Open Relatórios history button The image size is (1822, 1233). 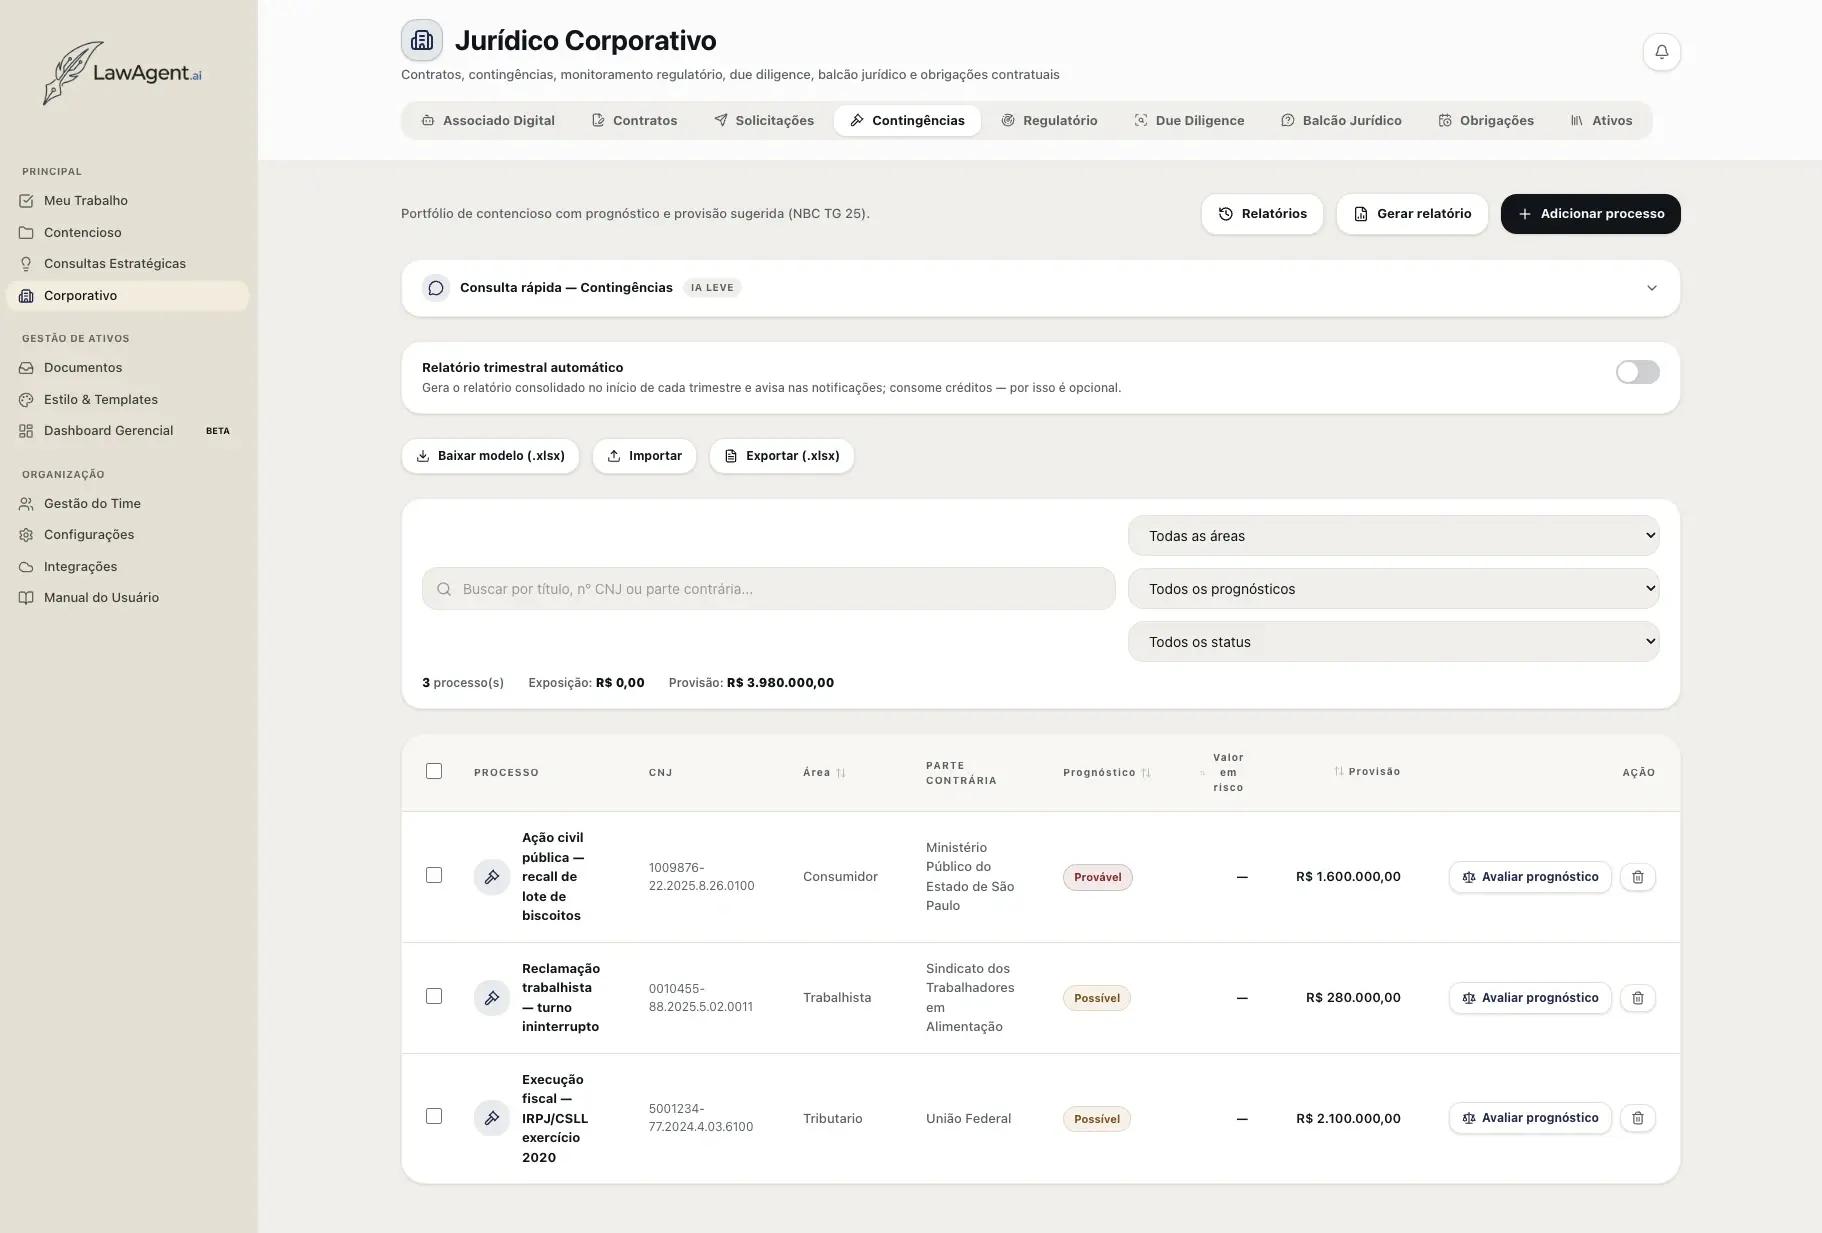coord(1262,214)
